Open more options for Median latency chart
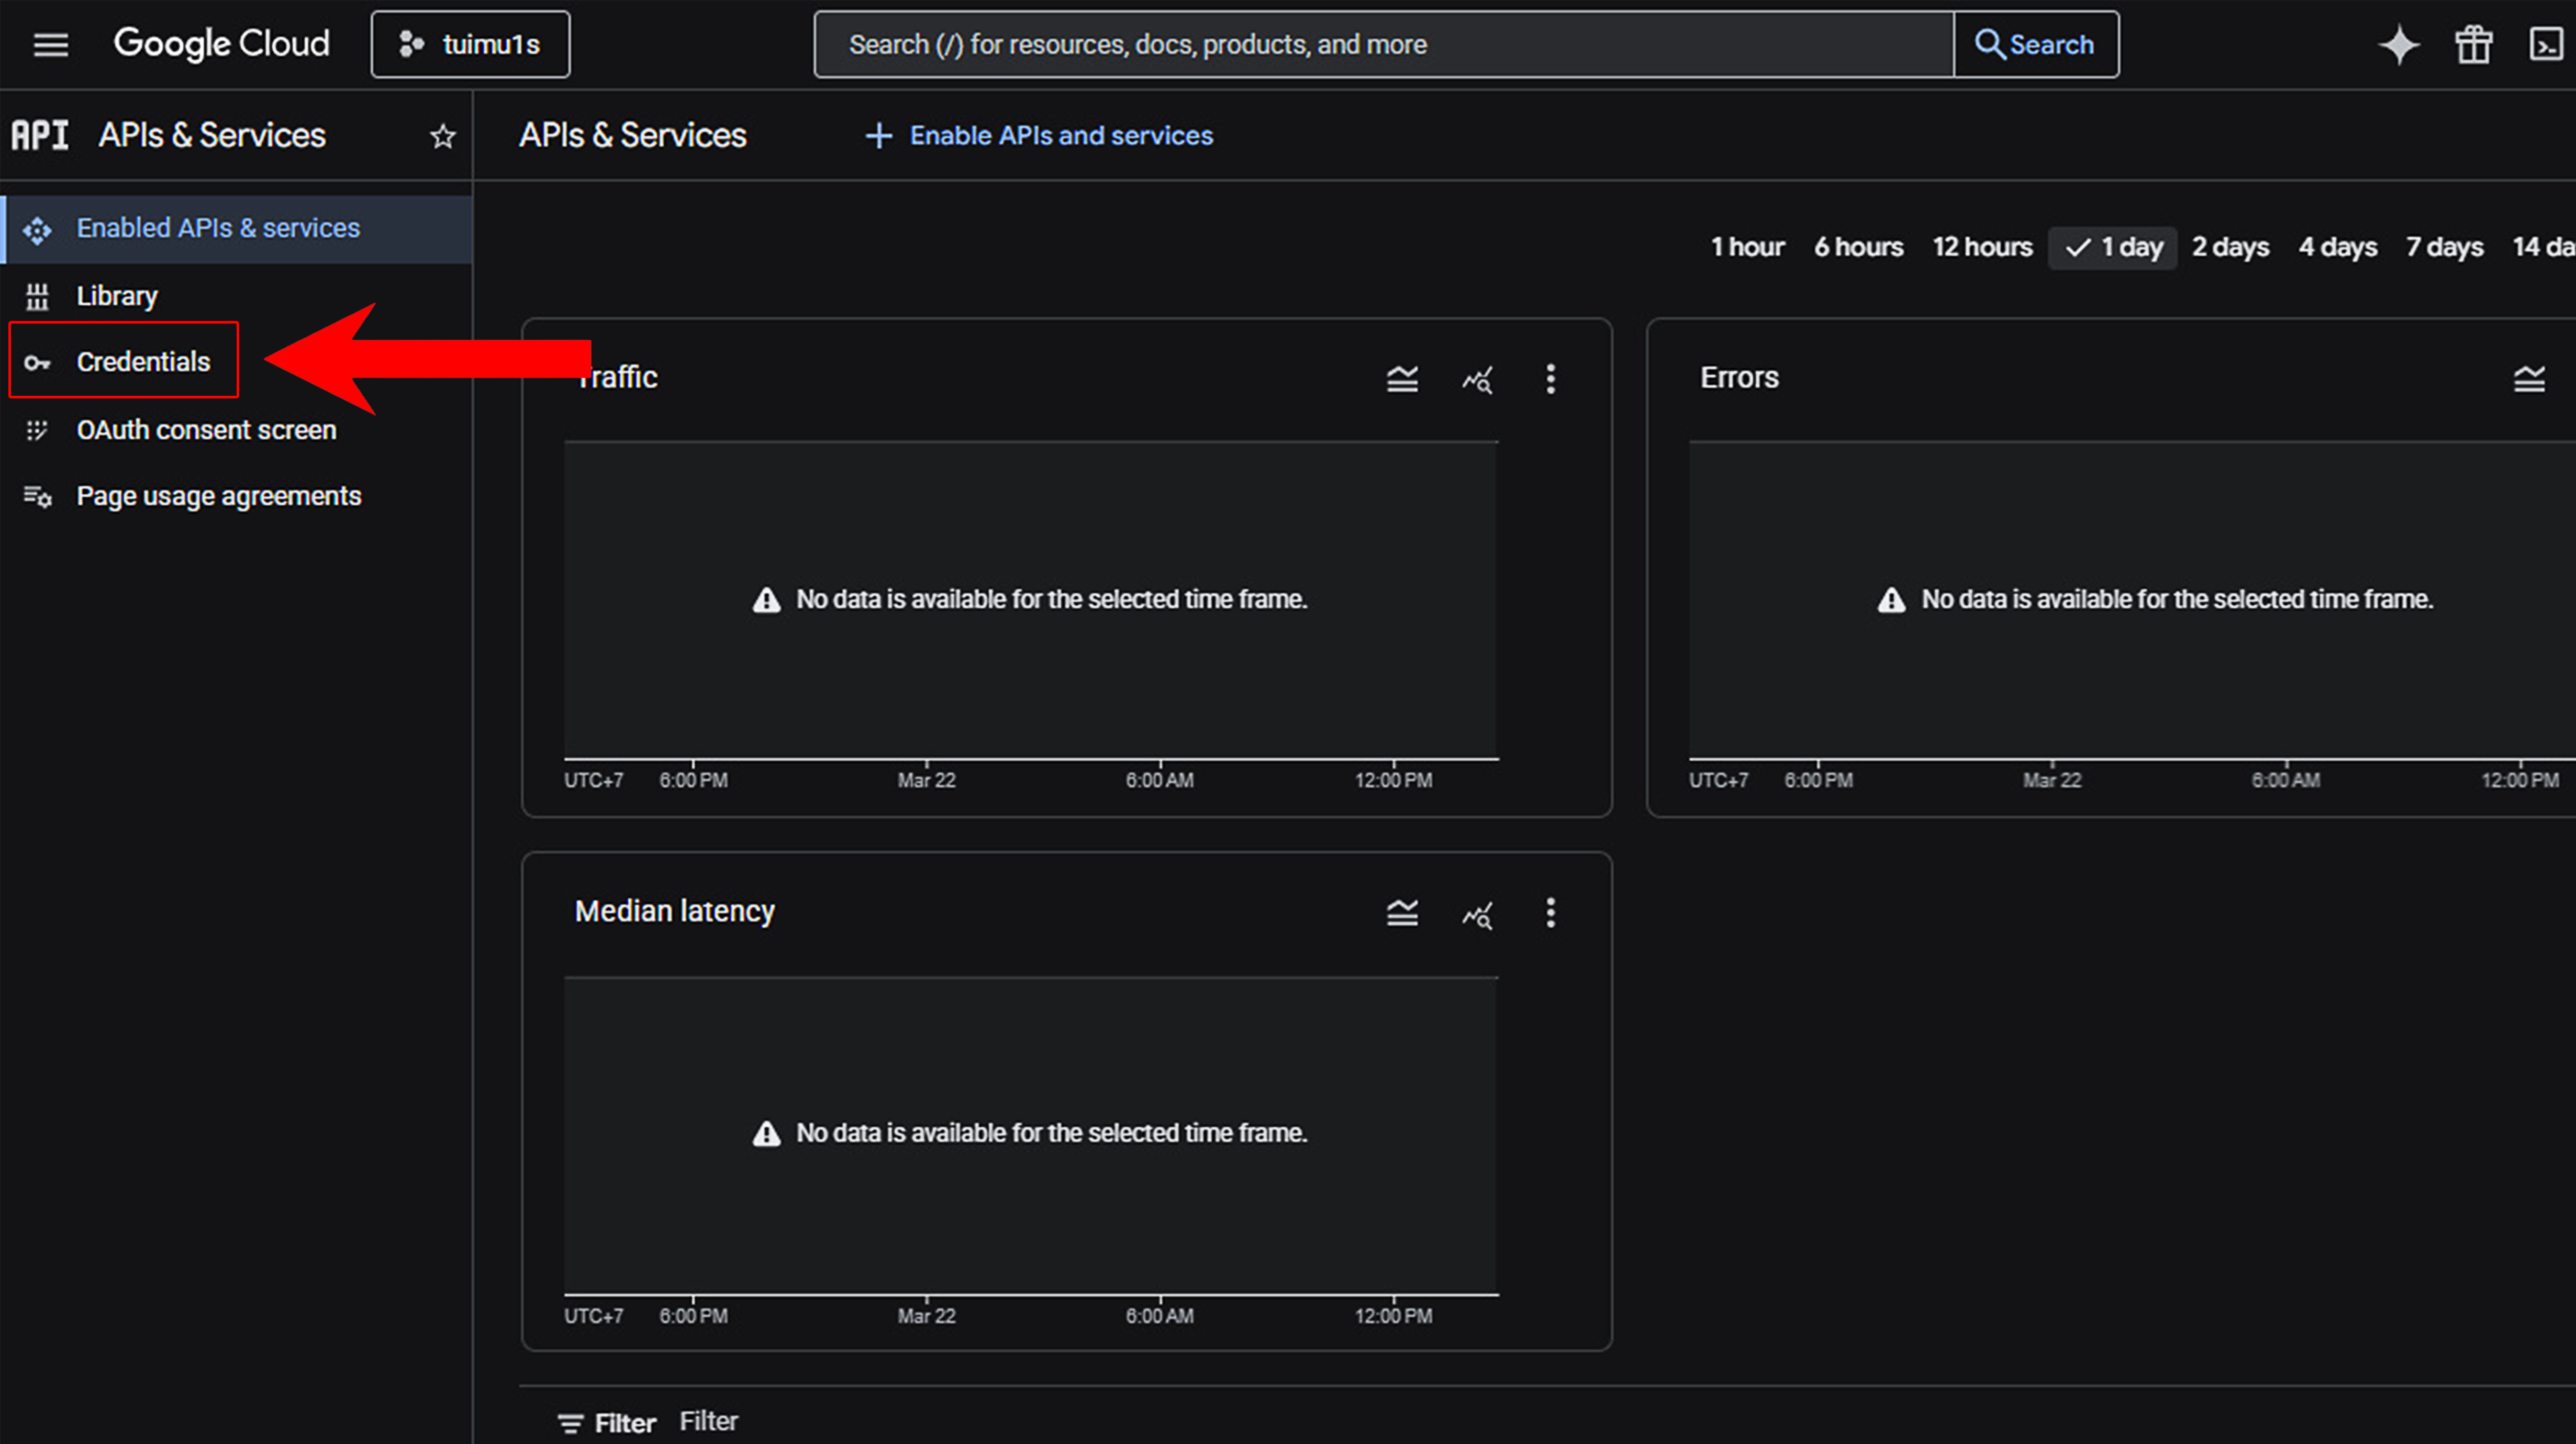 pyautogui.click(x=1550, y=913)
